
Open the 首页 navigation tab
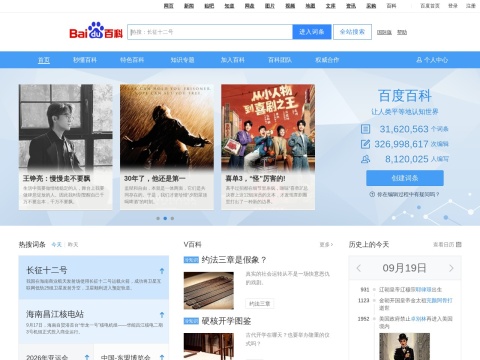tap(44, 60)
